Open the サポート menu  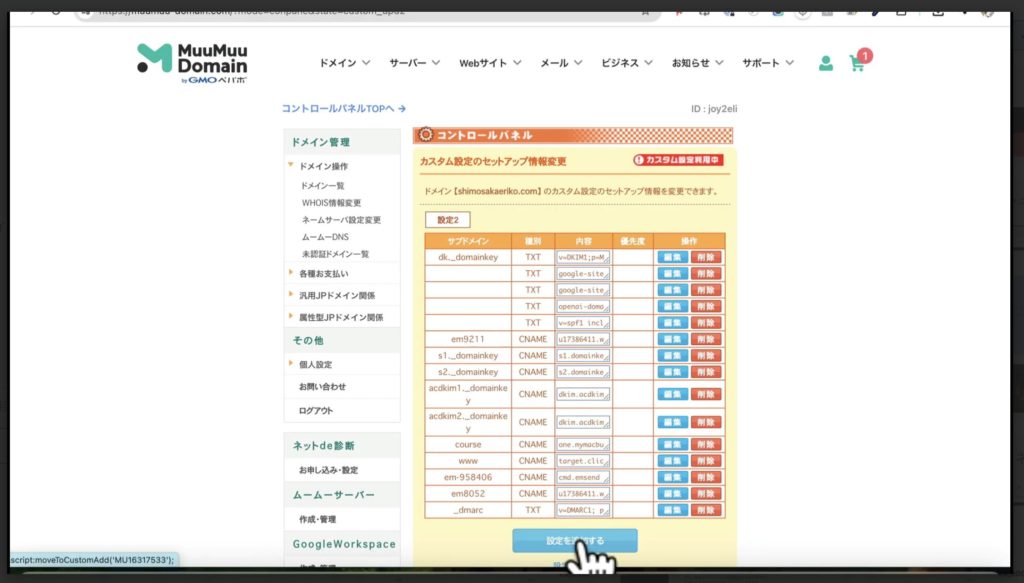tap(767, 61)
